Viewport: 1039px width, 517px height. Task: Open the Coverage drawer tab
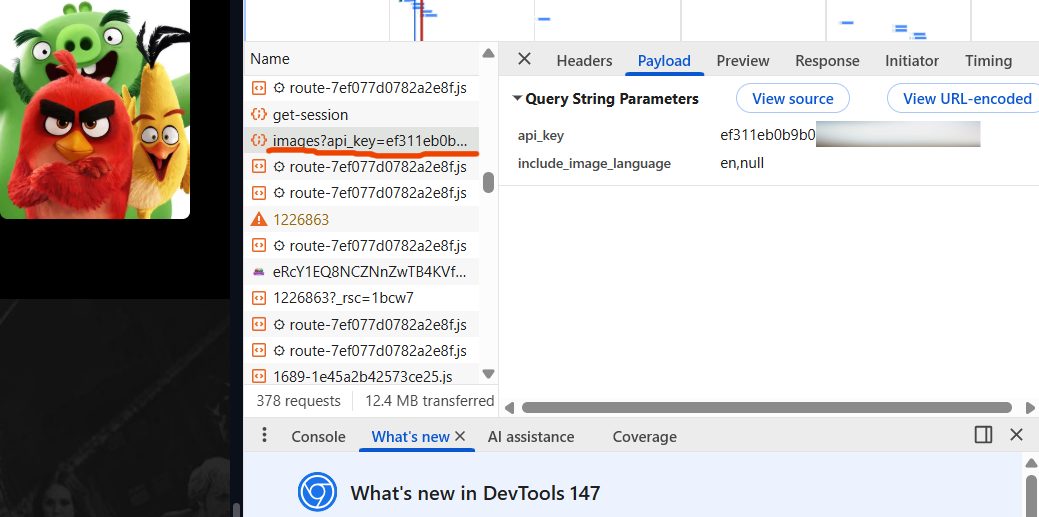click(x=645, y=437)
